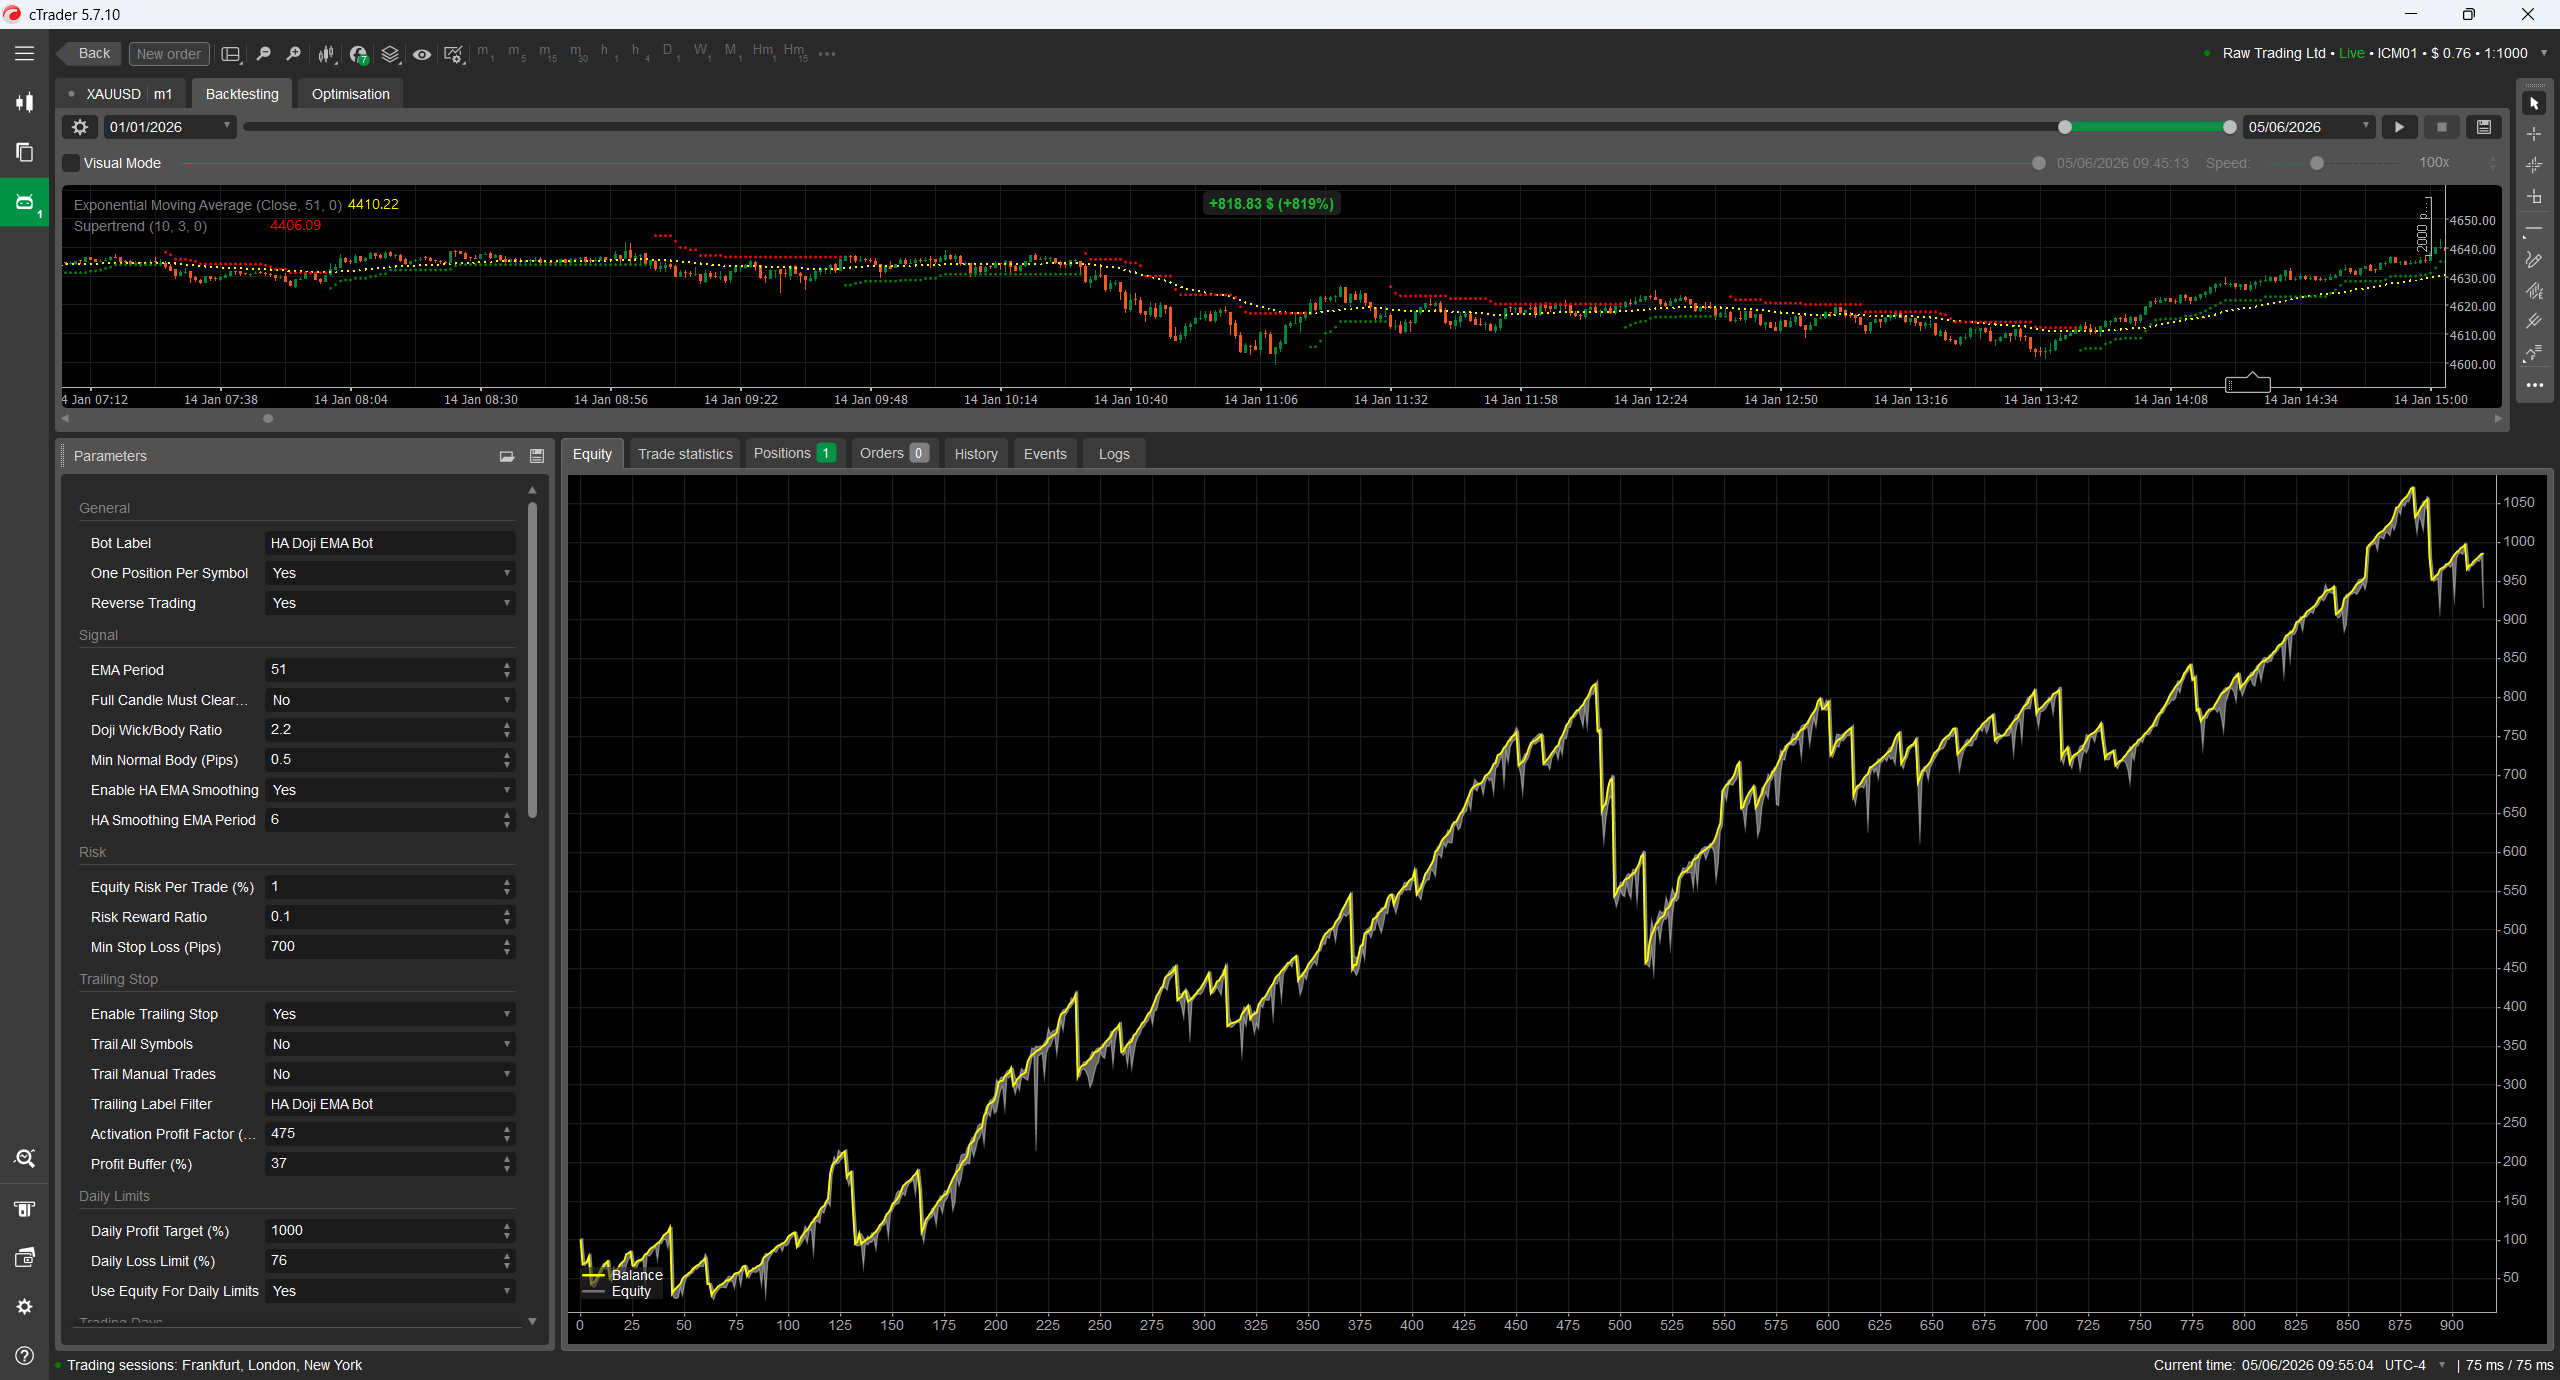Open the Trail All Symbols dropdown
The image size is (2560, 1380).
(x=391, y=1044)
